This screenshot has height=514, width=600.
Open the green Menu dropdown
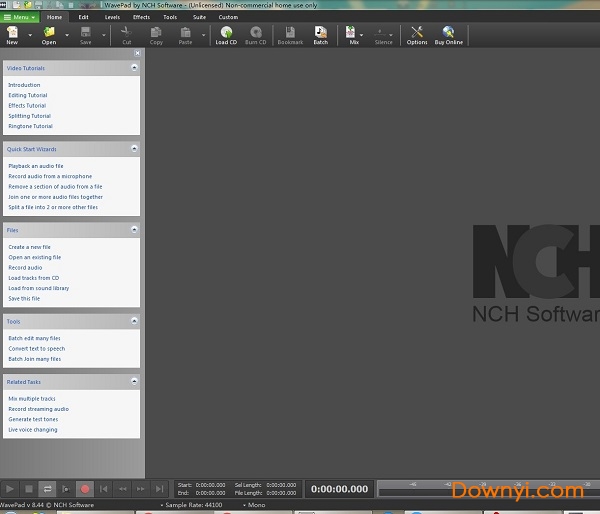[x=20, y=17]
